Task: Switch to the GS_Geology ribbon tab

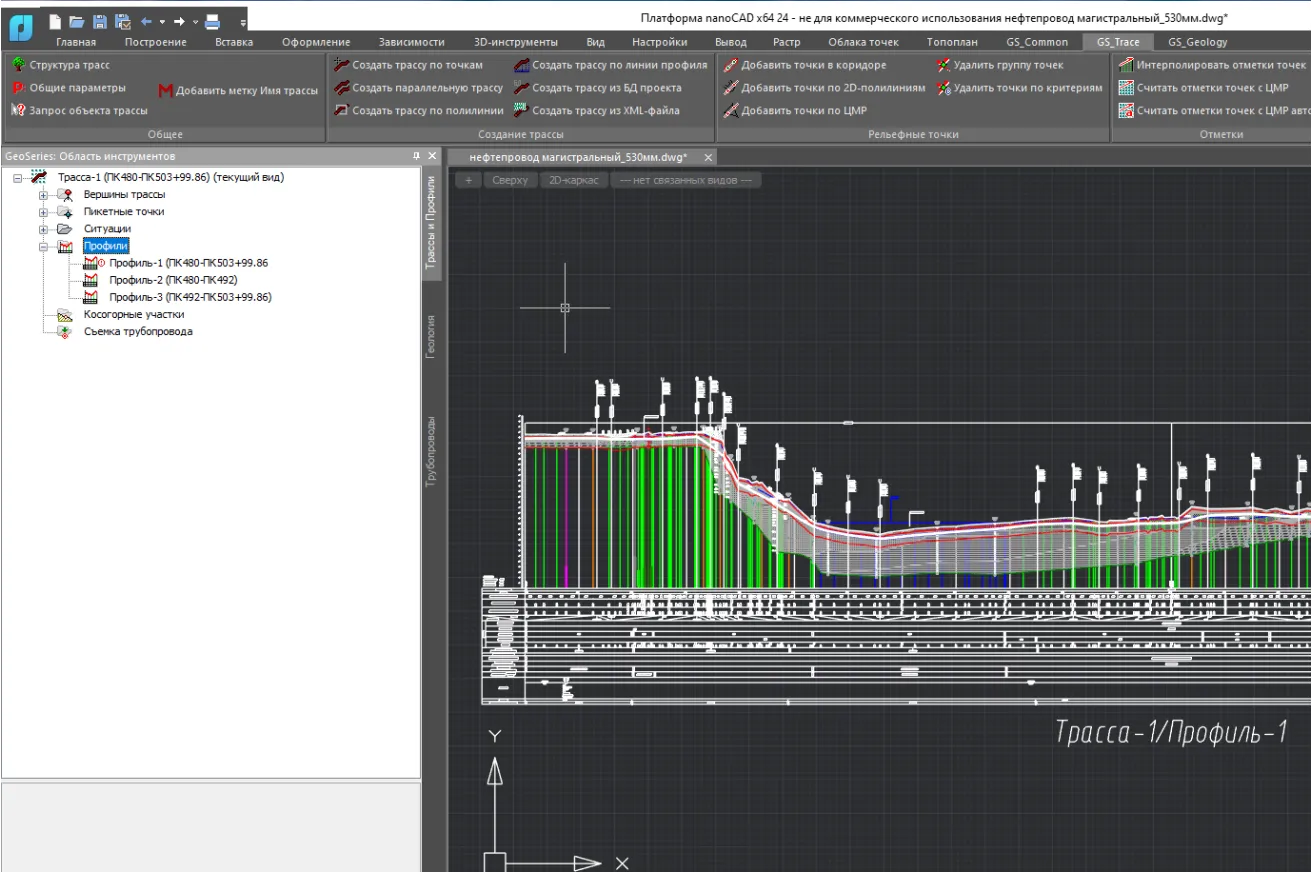Action: (x=1197, y=42)
